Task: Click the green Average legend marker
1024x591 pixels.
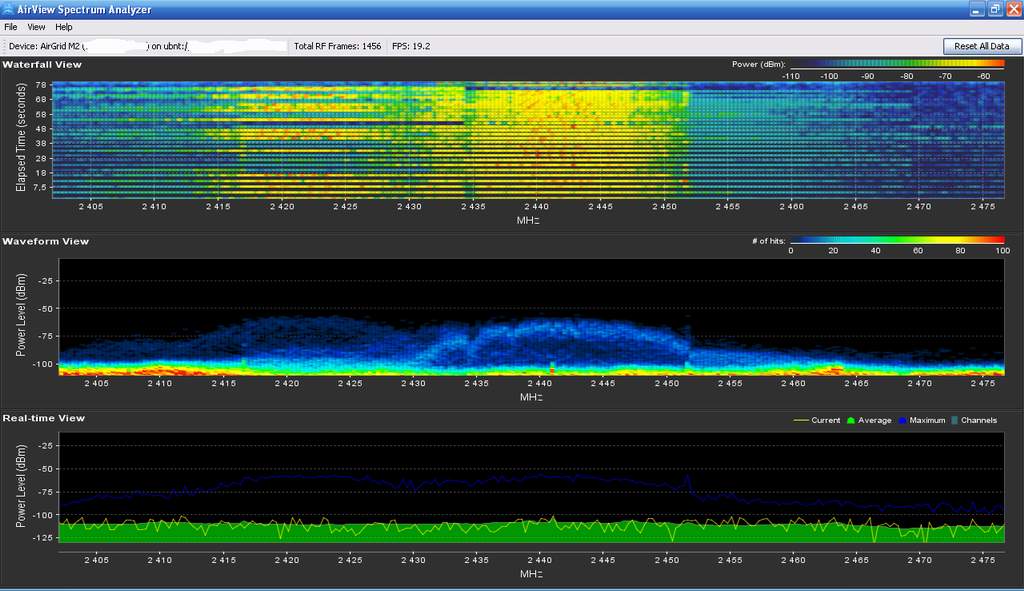Action: [852, 420]
